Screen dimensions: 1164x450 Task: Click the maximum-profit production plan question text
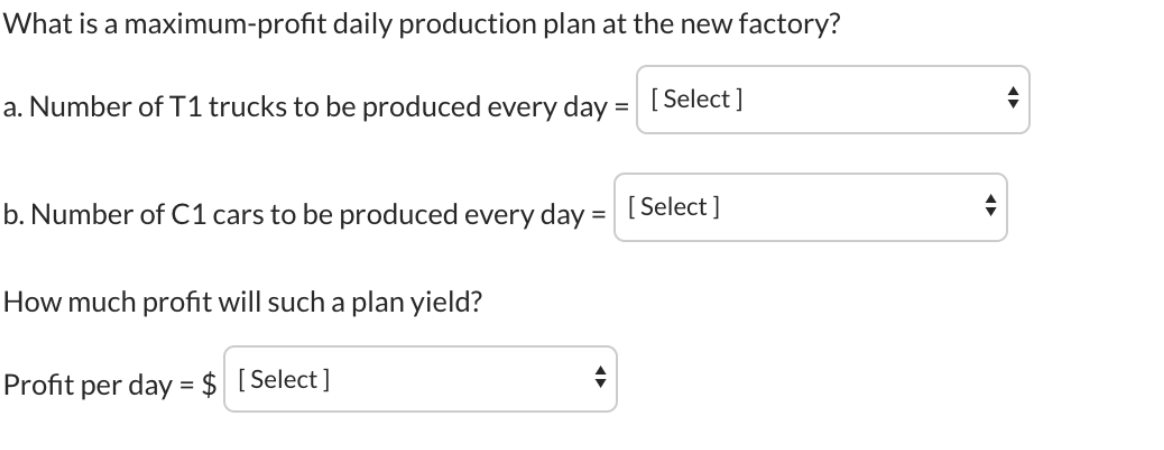pos(420,24)
